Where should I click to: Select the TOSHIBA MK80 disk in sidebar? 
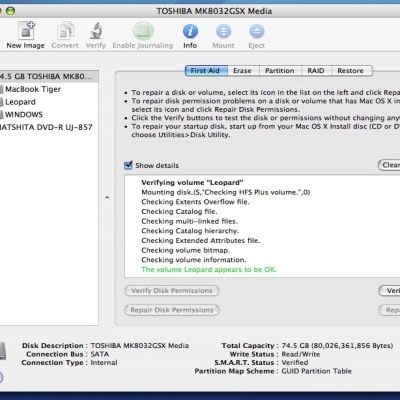[x=49, y=77]
